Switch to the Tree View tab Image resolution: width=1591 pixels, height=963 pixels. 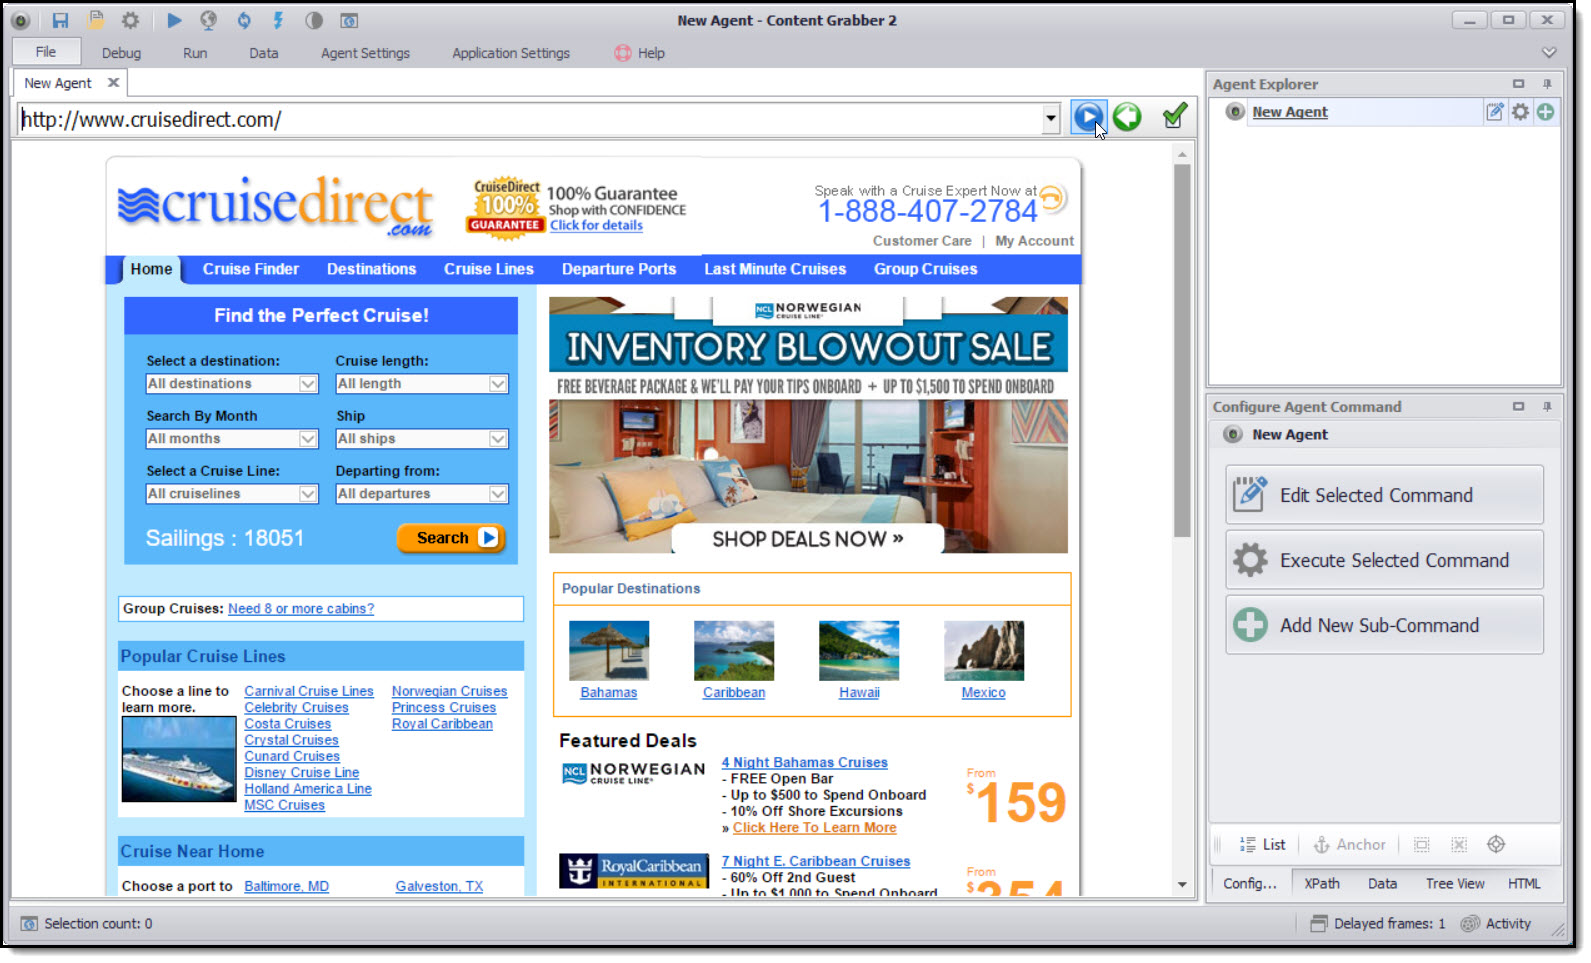coord(1454,883)
